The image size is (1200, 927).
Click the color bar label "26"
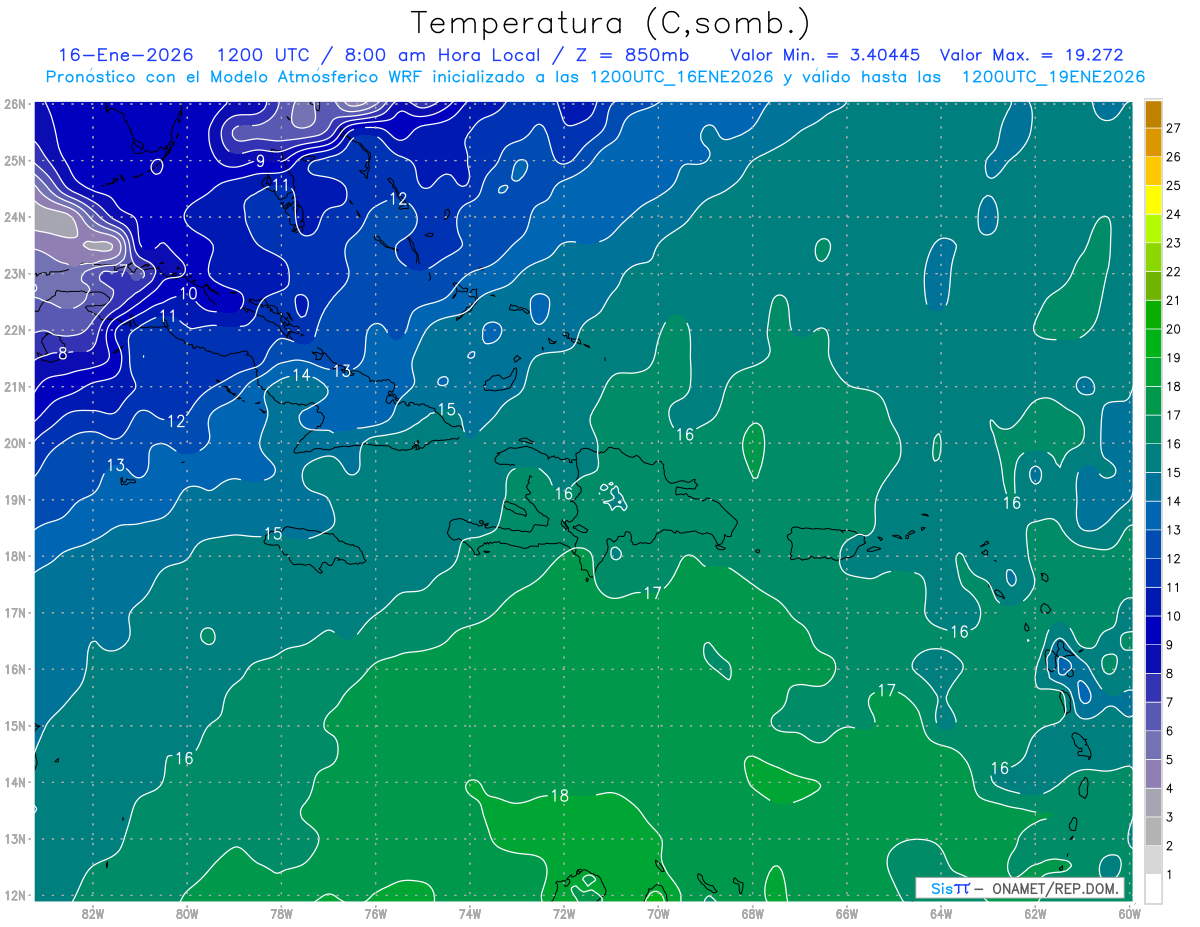pos(1173,157)
